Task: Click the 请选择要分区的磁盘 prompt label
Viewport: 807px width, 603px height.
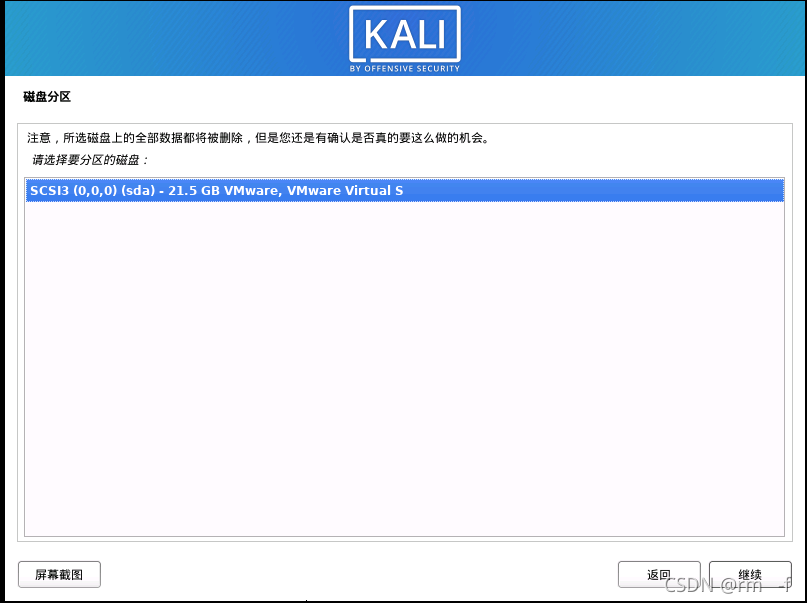Action: [90, 160]
